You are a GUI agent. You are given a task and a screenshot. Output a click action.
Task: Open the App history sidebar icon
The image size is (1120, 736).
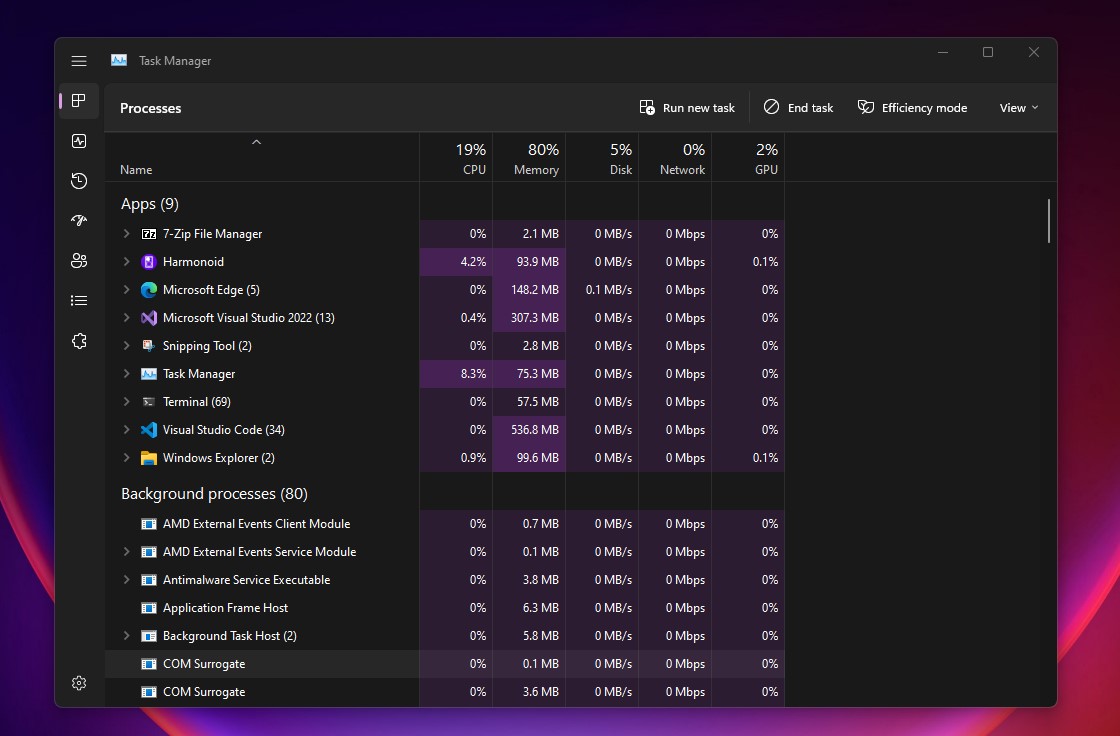point(79,181)
